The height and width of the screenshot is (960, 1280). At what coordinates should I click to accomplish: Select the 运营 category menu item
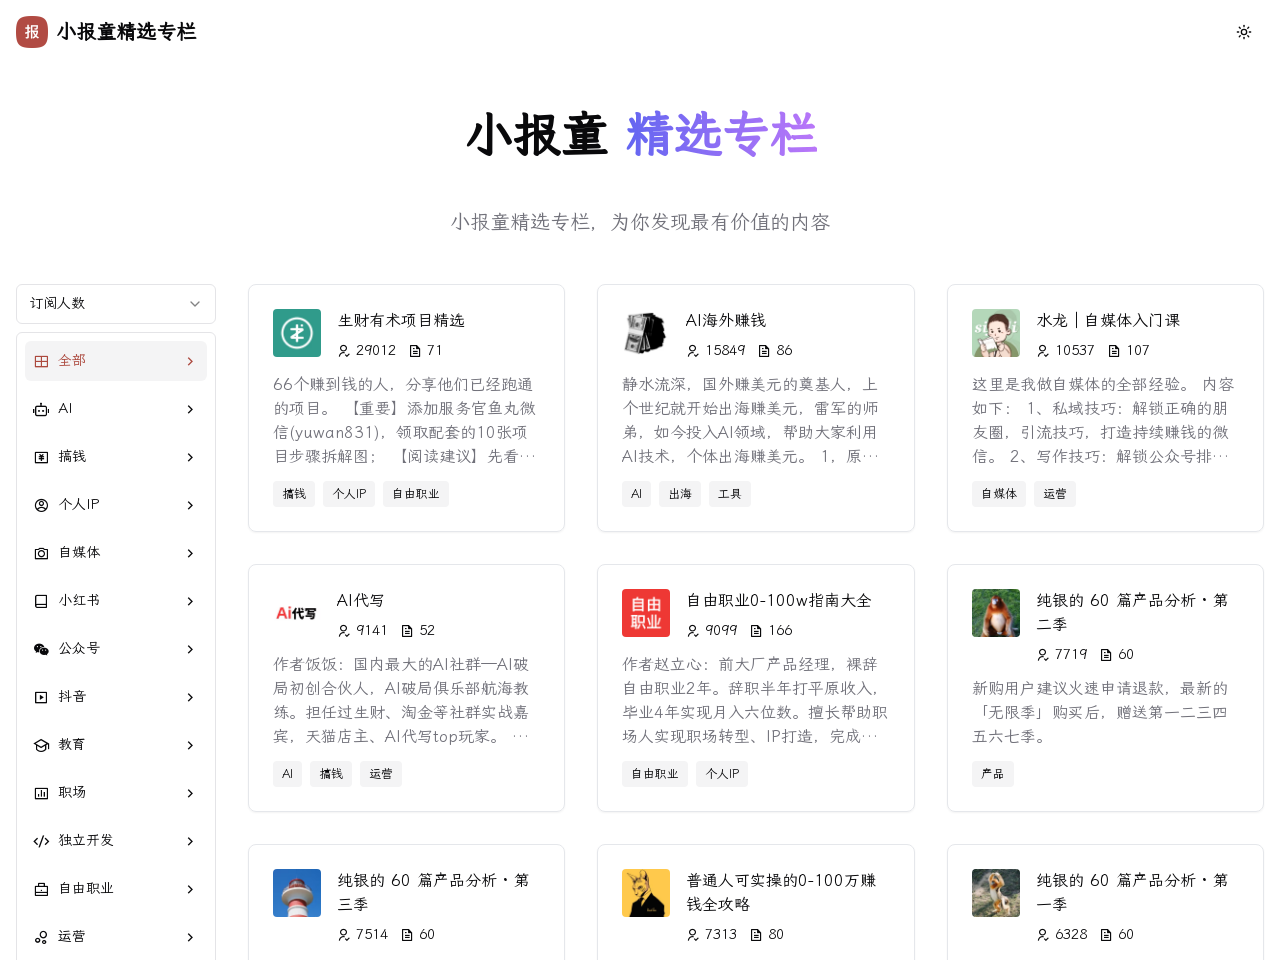pos(116,937)
